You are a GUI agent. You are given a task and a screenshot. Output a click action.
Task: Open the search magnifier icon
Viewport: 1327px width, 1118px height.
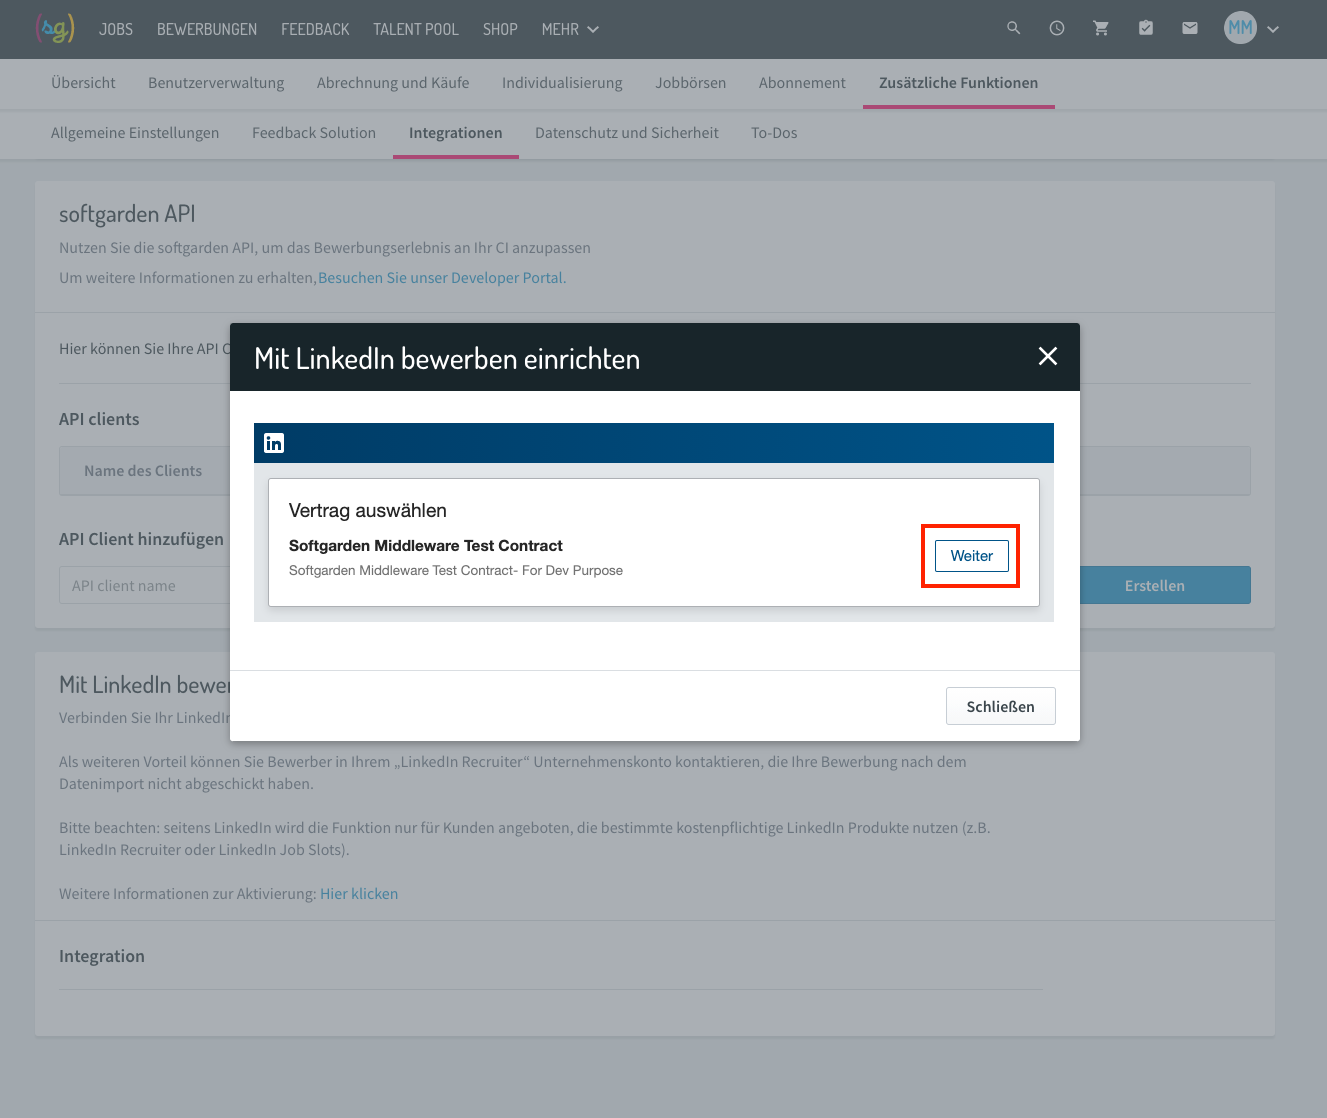click(1014, 29)
